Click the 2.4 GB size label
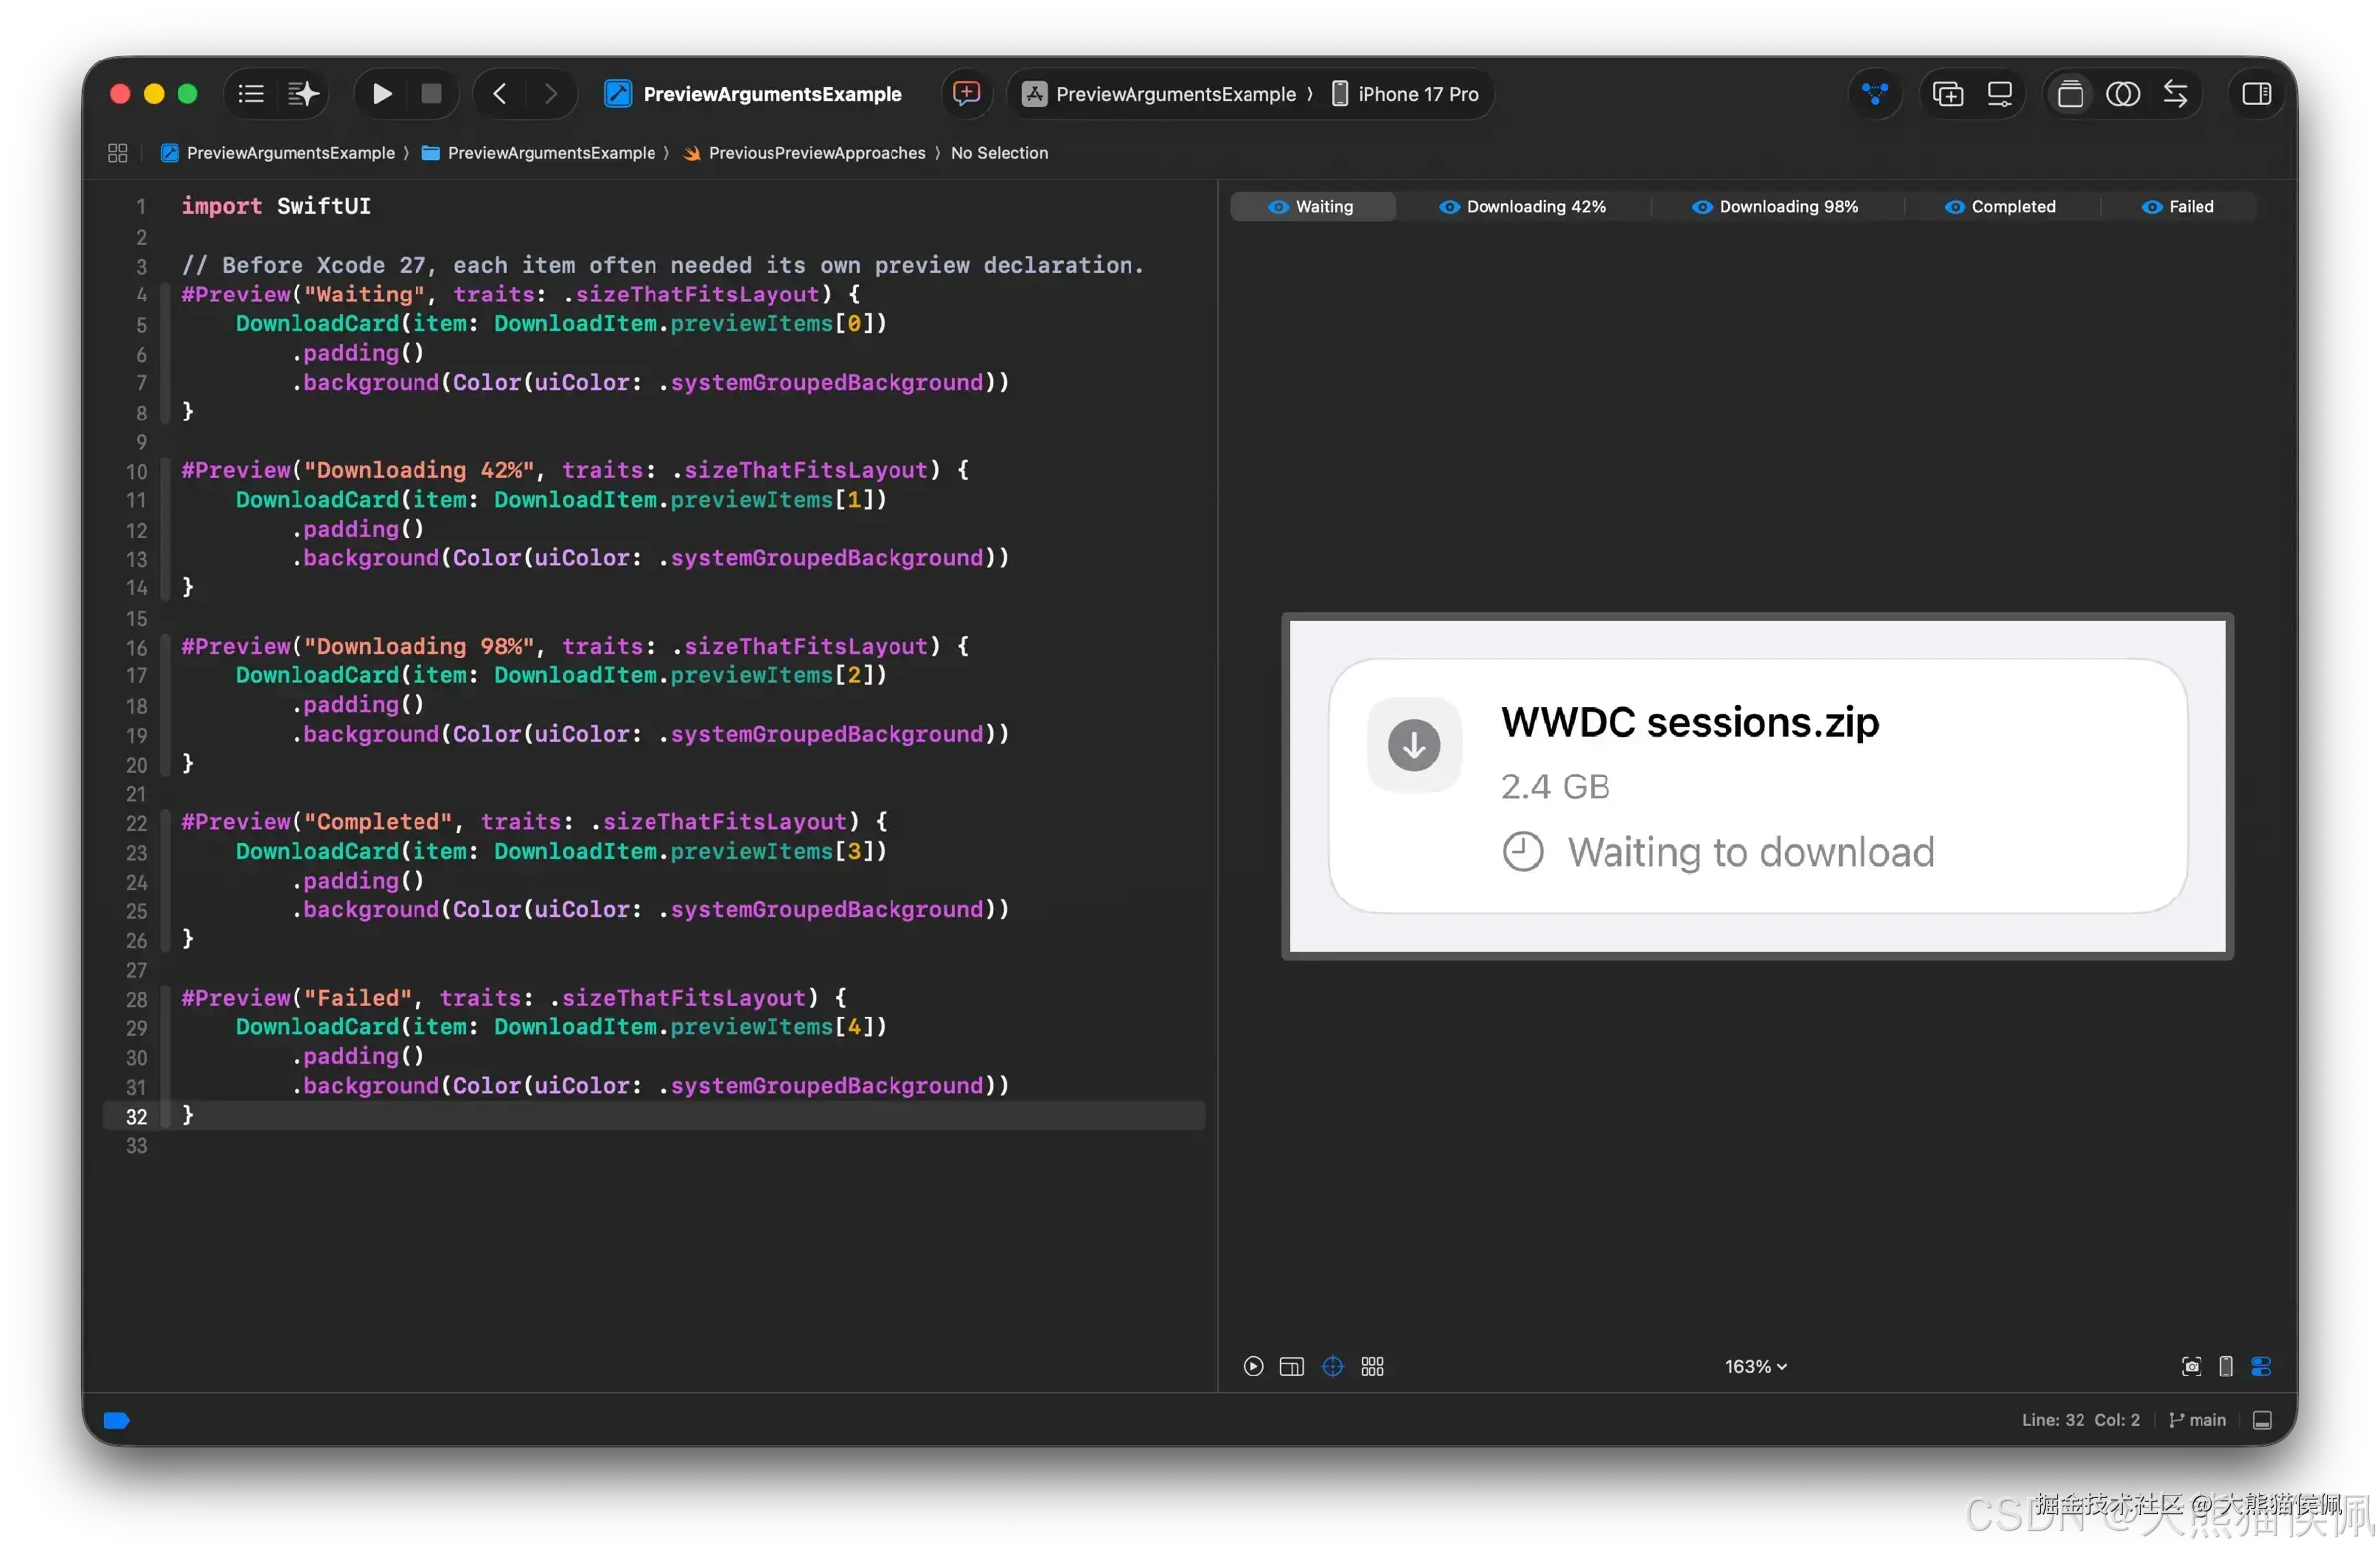 [1555, 787]
